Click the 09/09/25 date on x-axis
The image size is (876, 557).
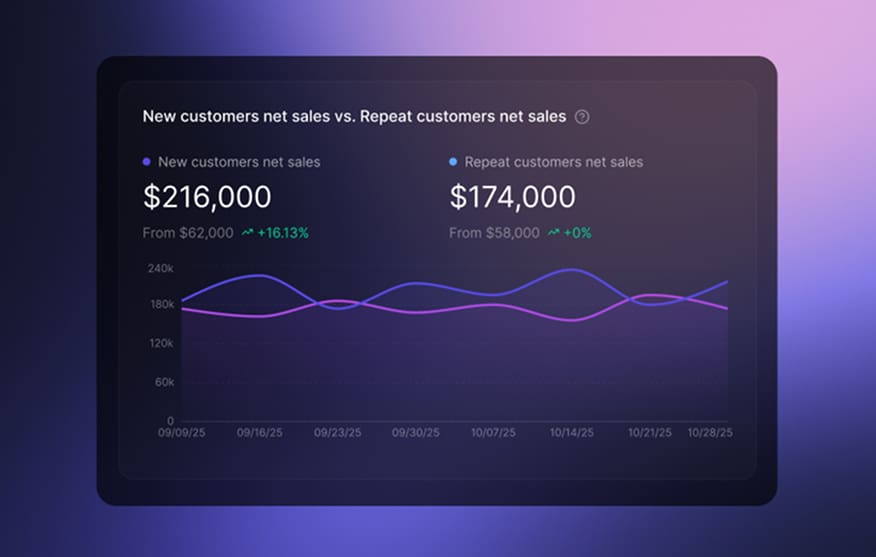point(181,433)
